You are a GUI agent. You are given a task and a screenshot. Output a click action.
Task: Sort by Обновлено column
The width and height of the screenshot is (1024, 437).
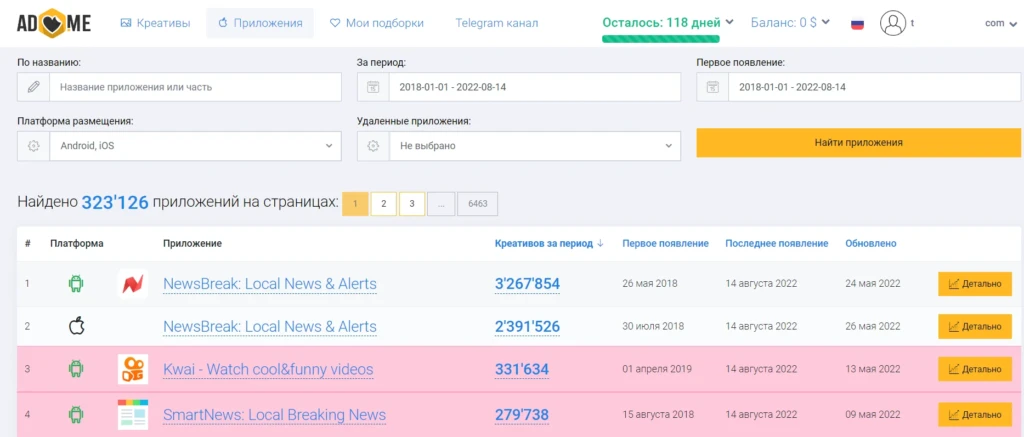point(871,244)
